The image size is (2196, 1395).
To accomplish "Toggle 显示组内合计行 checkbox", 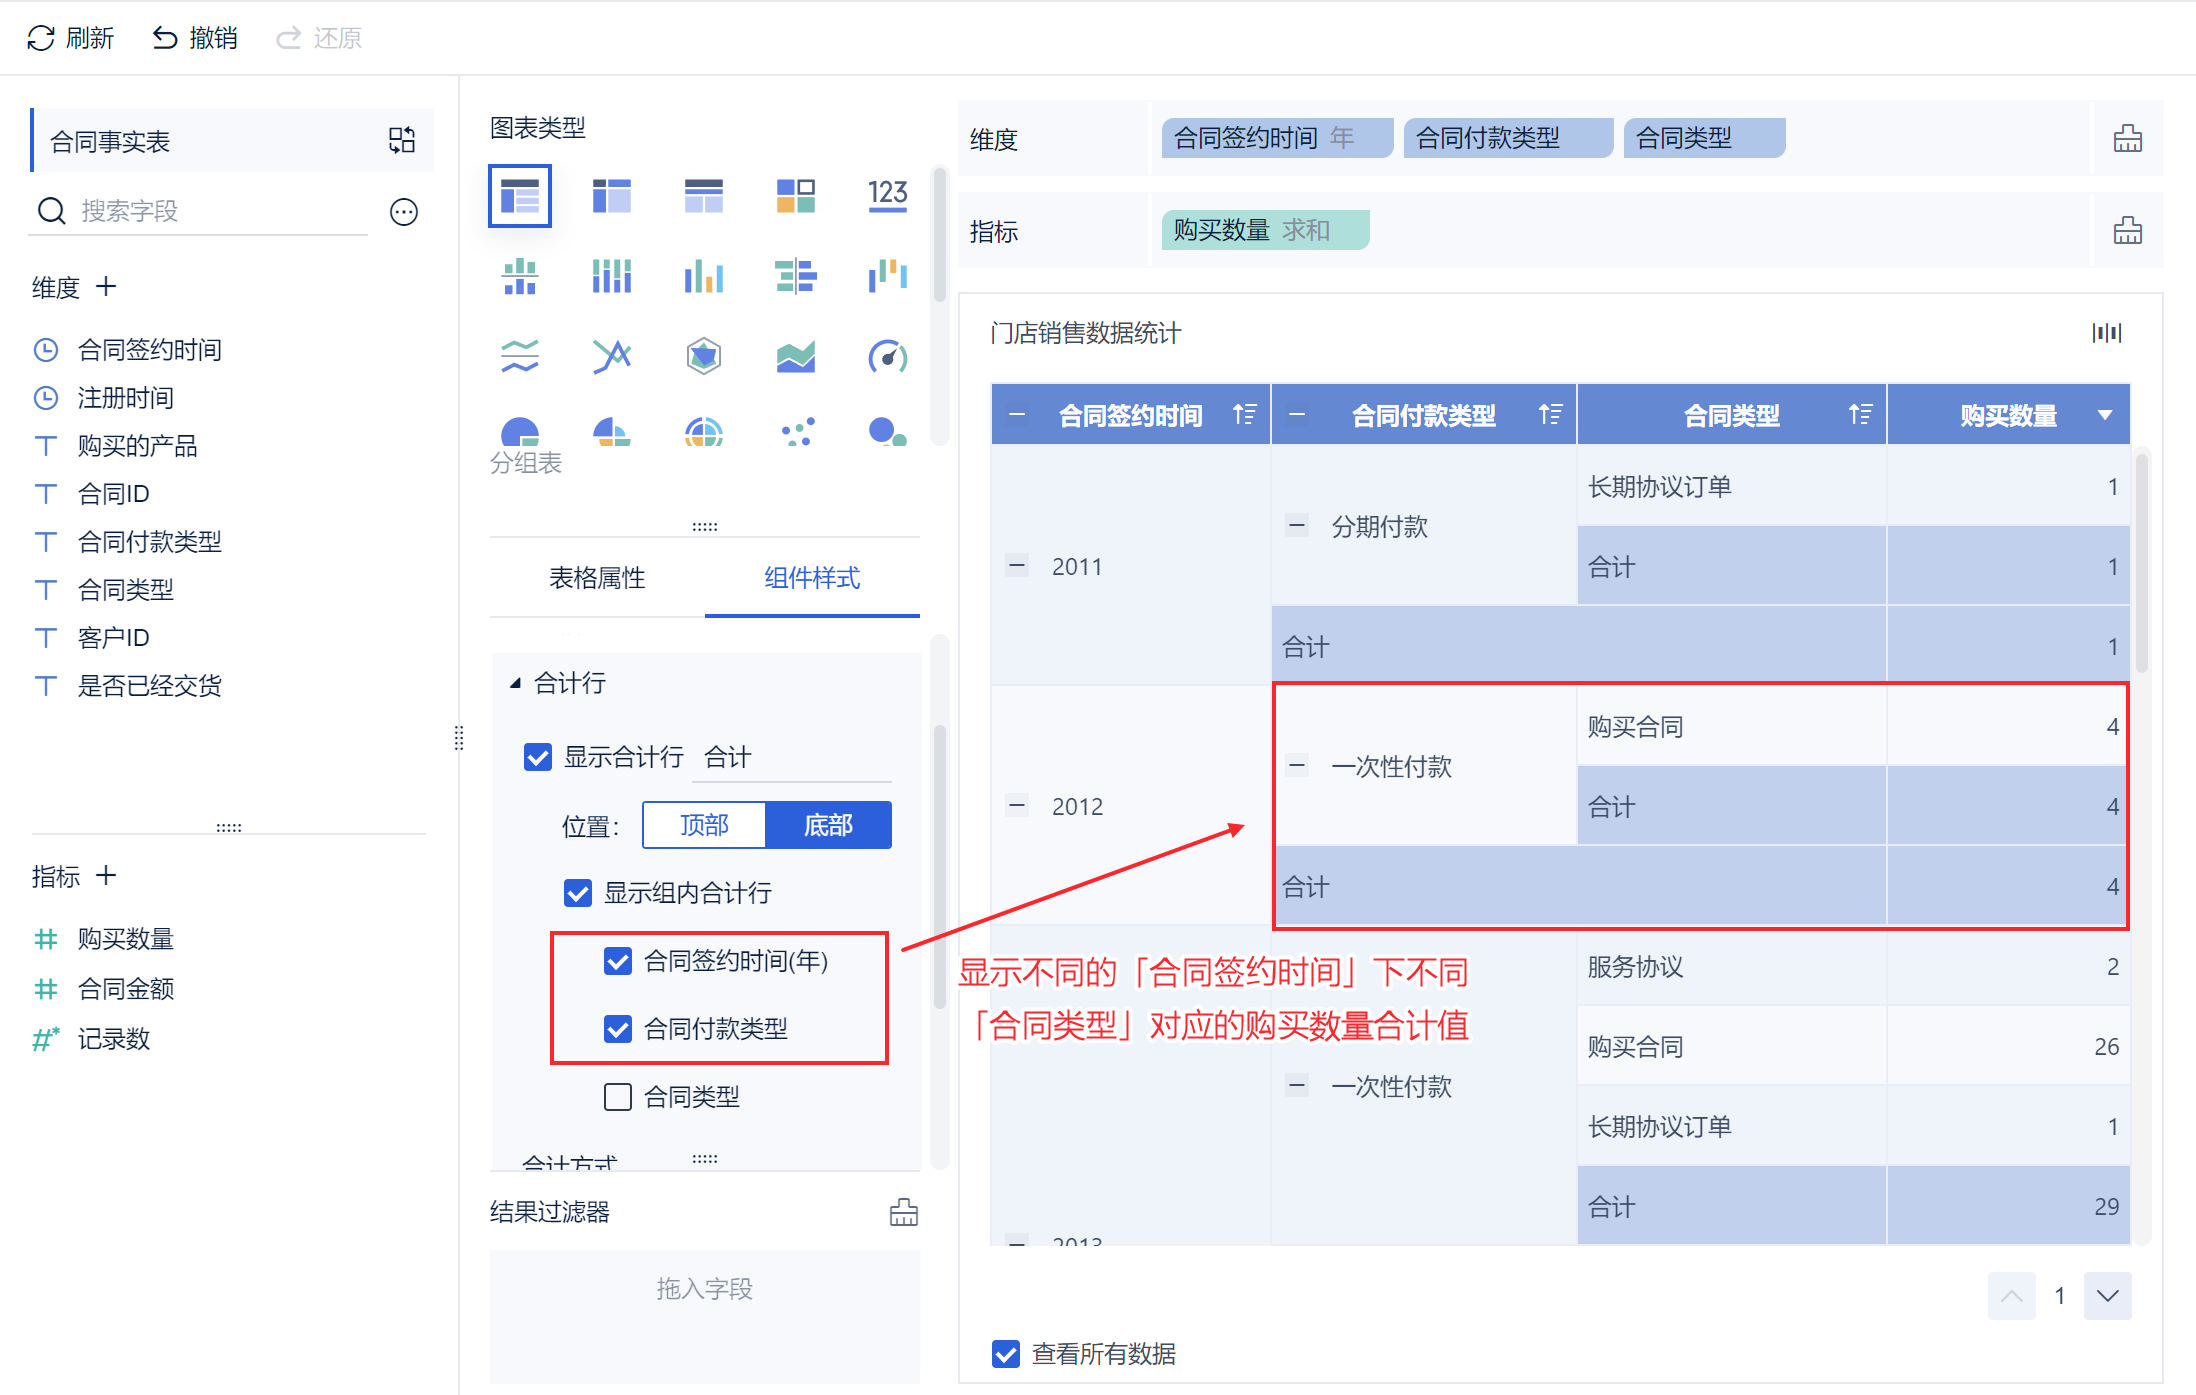I will [x=578, y=893].
